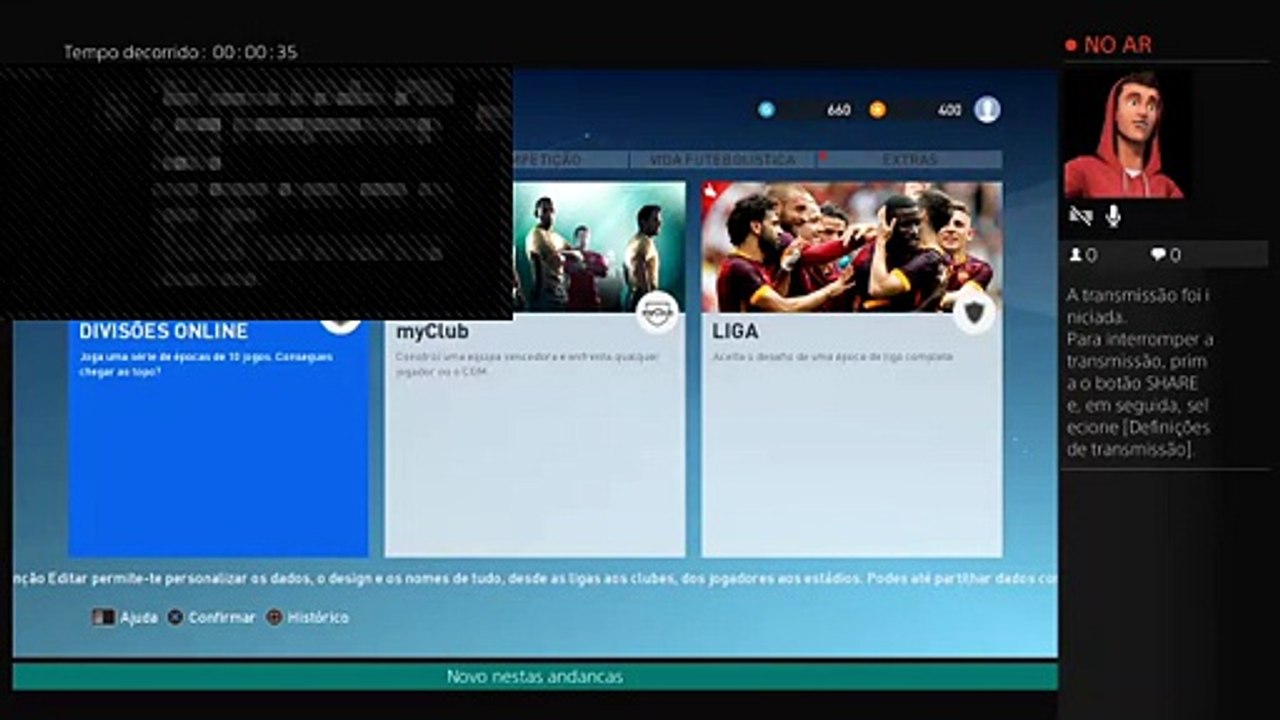Select the DIVISÕES ONLINE card
The height and width of the screenshot is (720, 1280).
tap(218, 438)
